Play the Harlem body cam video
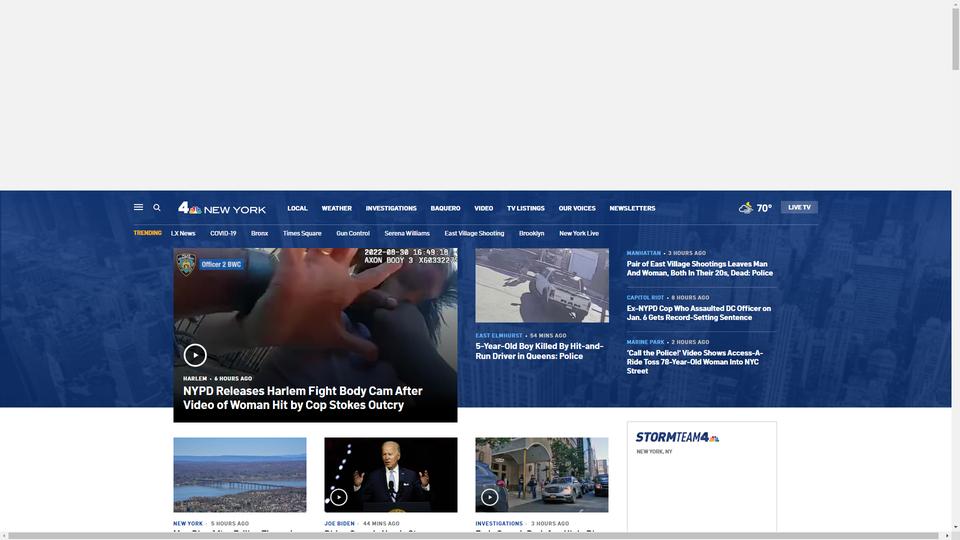960x540 pixels. click(195, 355)
